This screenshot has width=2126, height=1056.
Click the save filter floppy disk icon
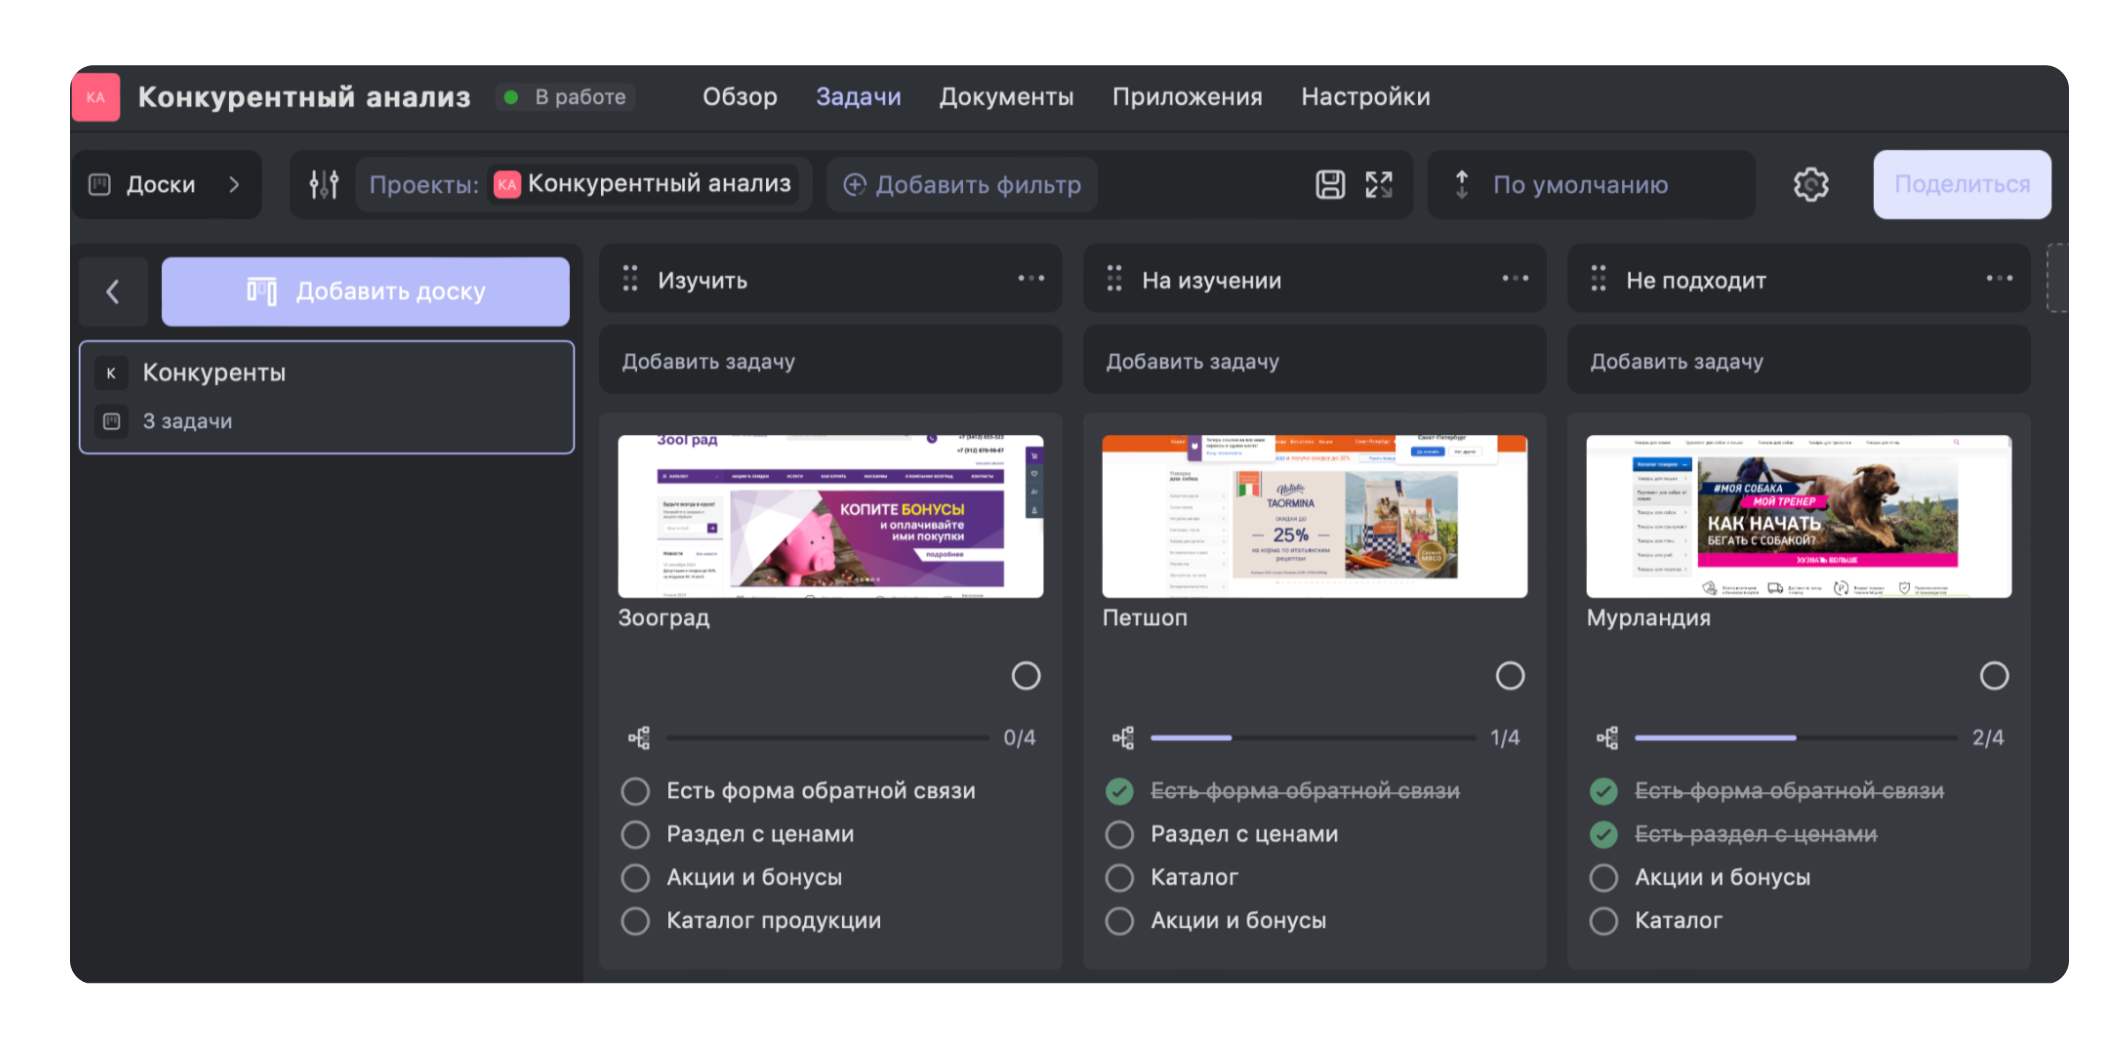[1329, 184]
